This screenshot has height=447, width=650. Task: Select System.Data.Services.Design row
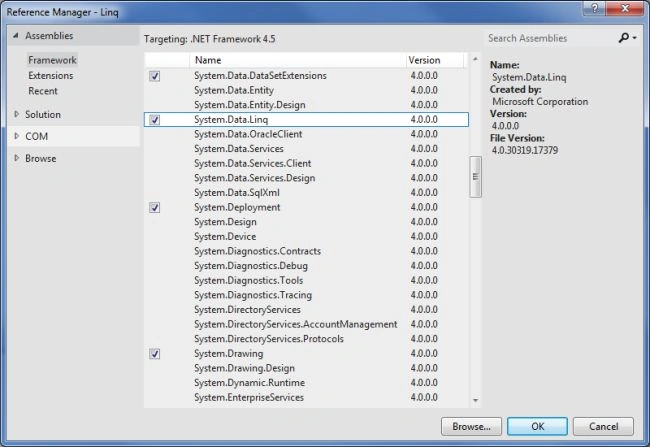click(306, 178)
